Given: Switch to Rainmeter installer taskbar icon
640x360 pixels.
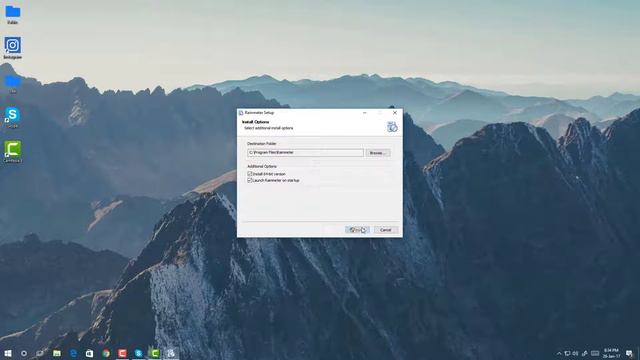Looking at the screenshot, I should coord(171,353).
